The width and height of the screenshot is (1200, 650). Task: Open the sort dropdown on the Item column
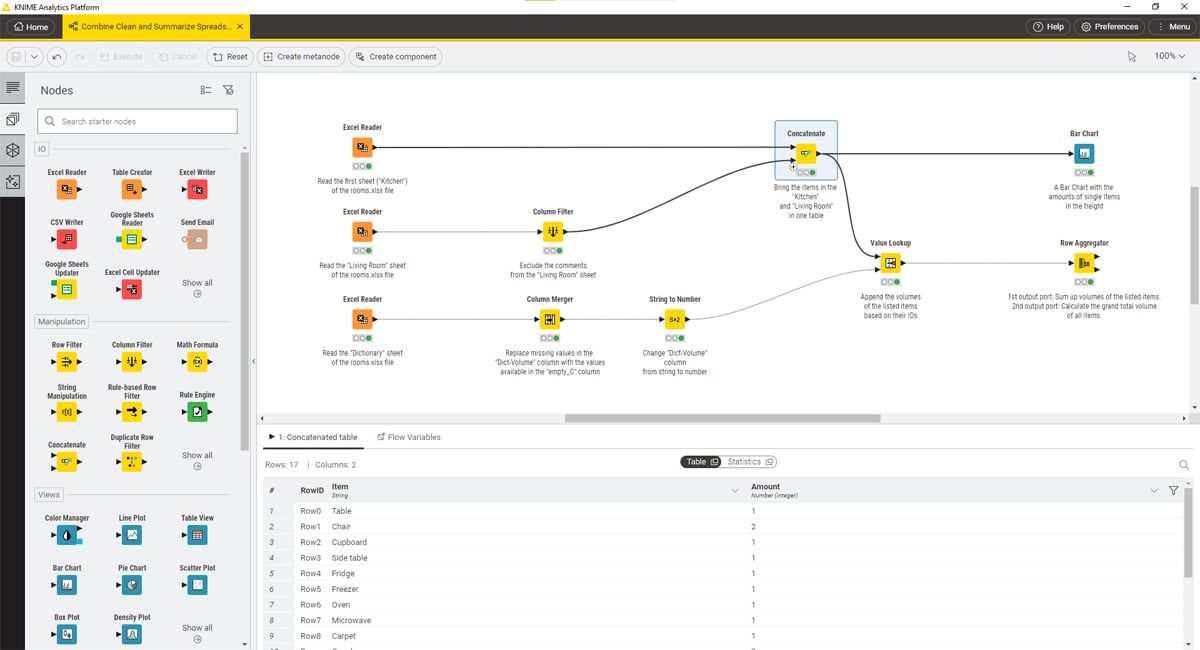(x=733, y=490)
